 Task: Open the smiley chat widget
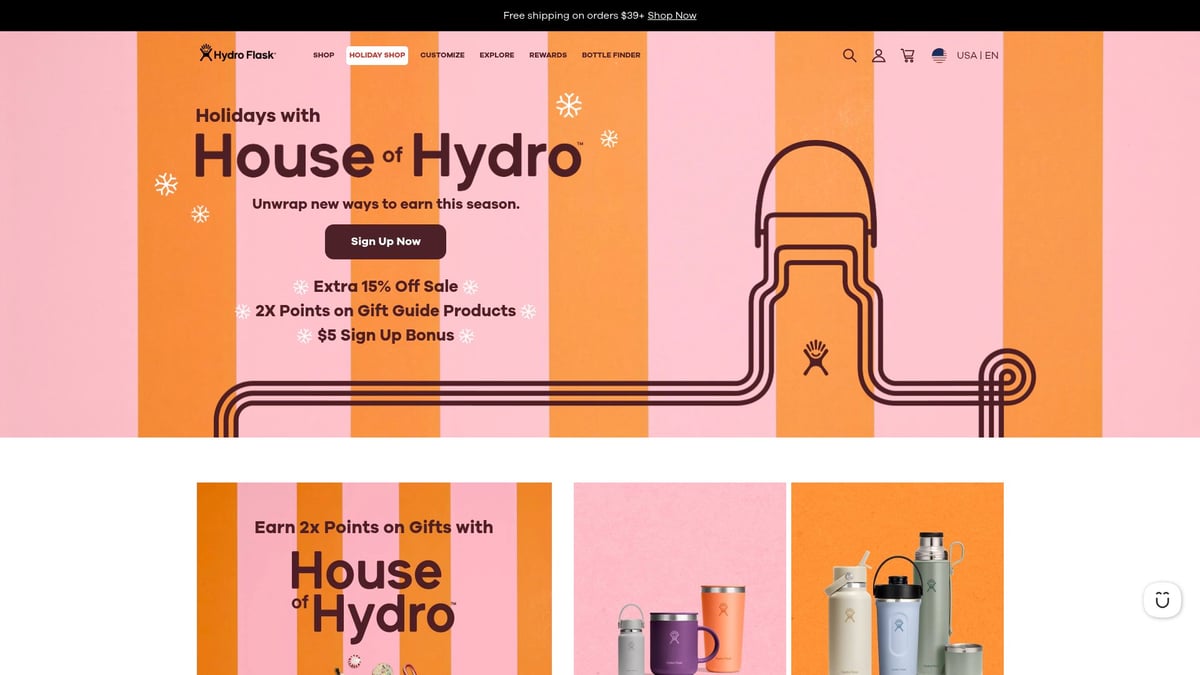click(1162, 600)
